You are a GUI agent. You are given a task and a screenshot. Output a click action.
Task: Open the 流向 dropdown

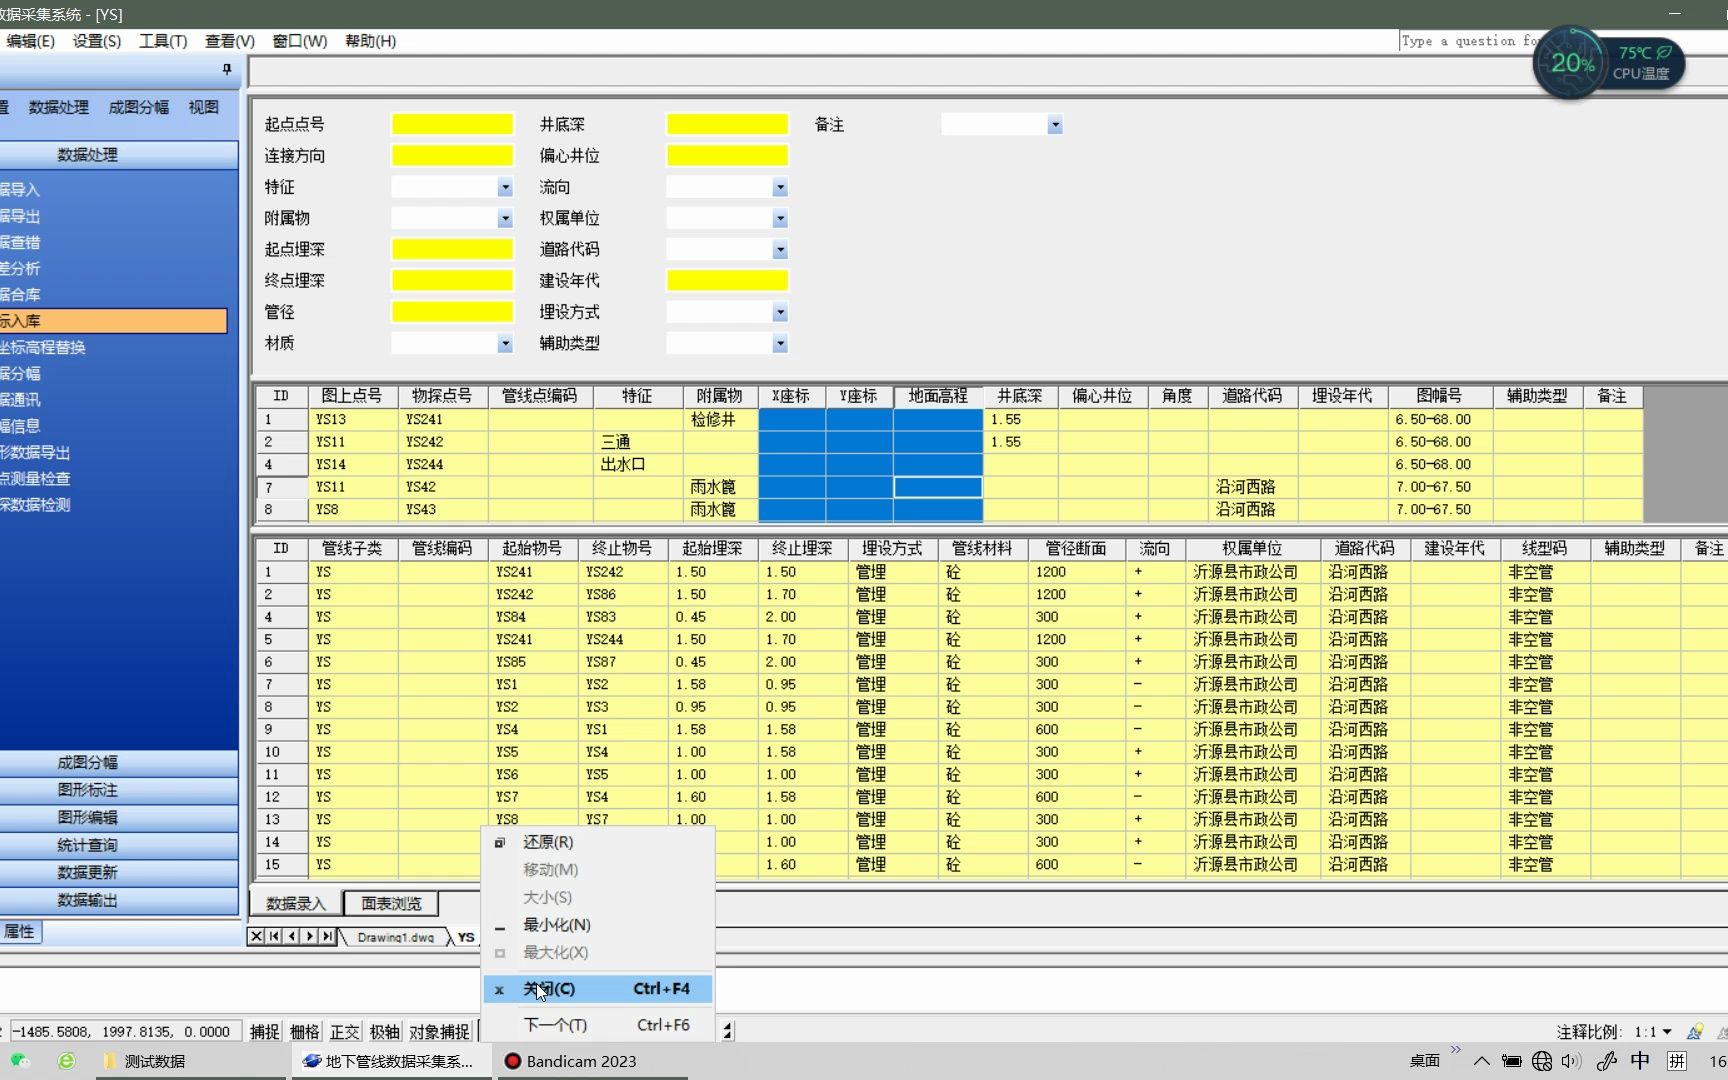[780, 188]
